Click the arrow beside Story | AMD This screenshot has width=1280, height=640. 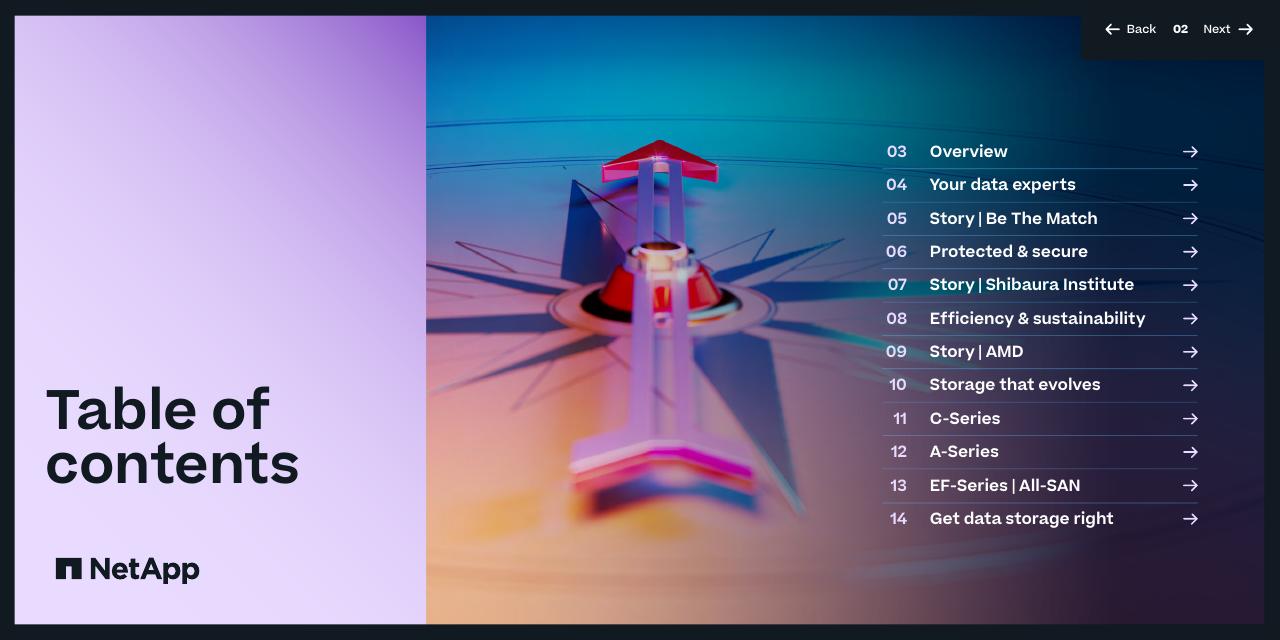point(1190,352)
